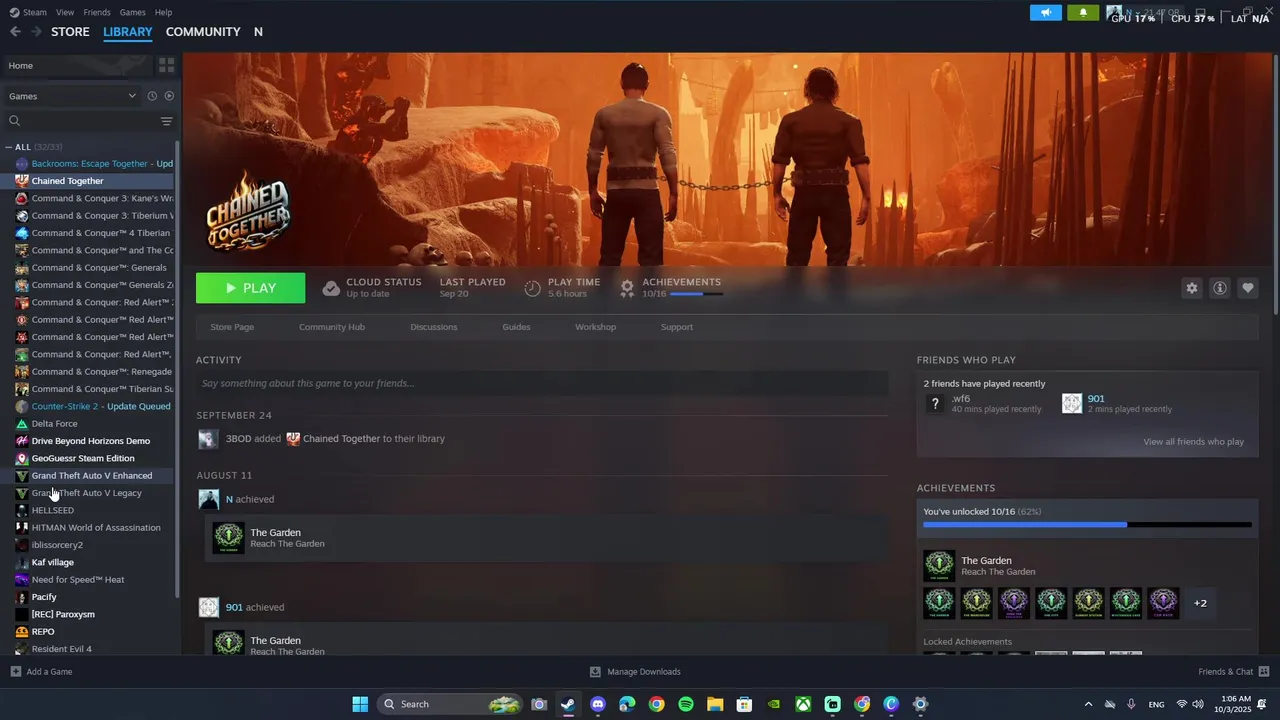The width and height of the screenshot is (1280, 720).
Task: Go forward with the right arrow
Action: click(36, 32)
